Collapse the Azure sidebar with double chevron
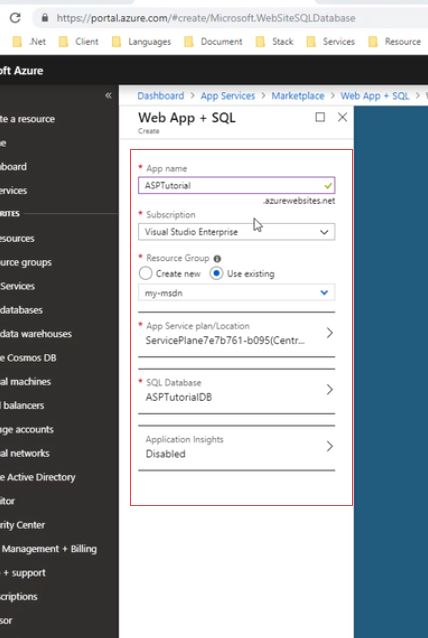The height and width of the screenshot is (638, 428). pos(108,96)
